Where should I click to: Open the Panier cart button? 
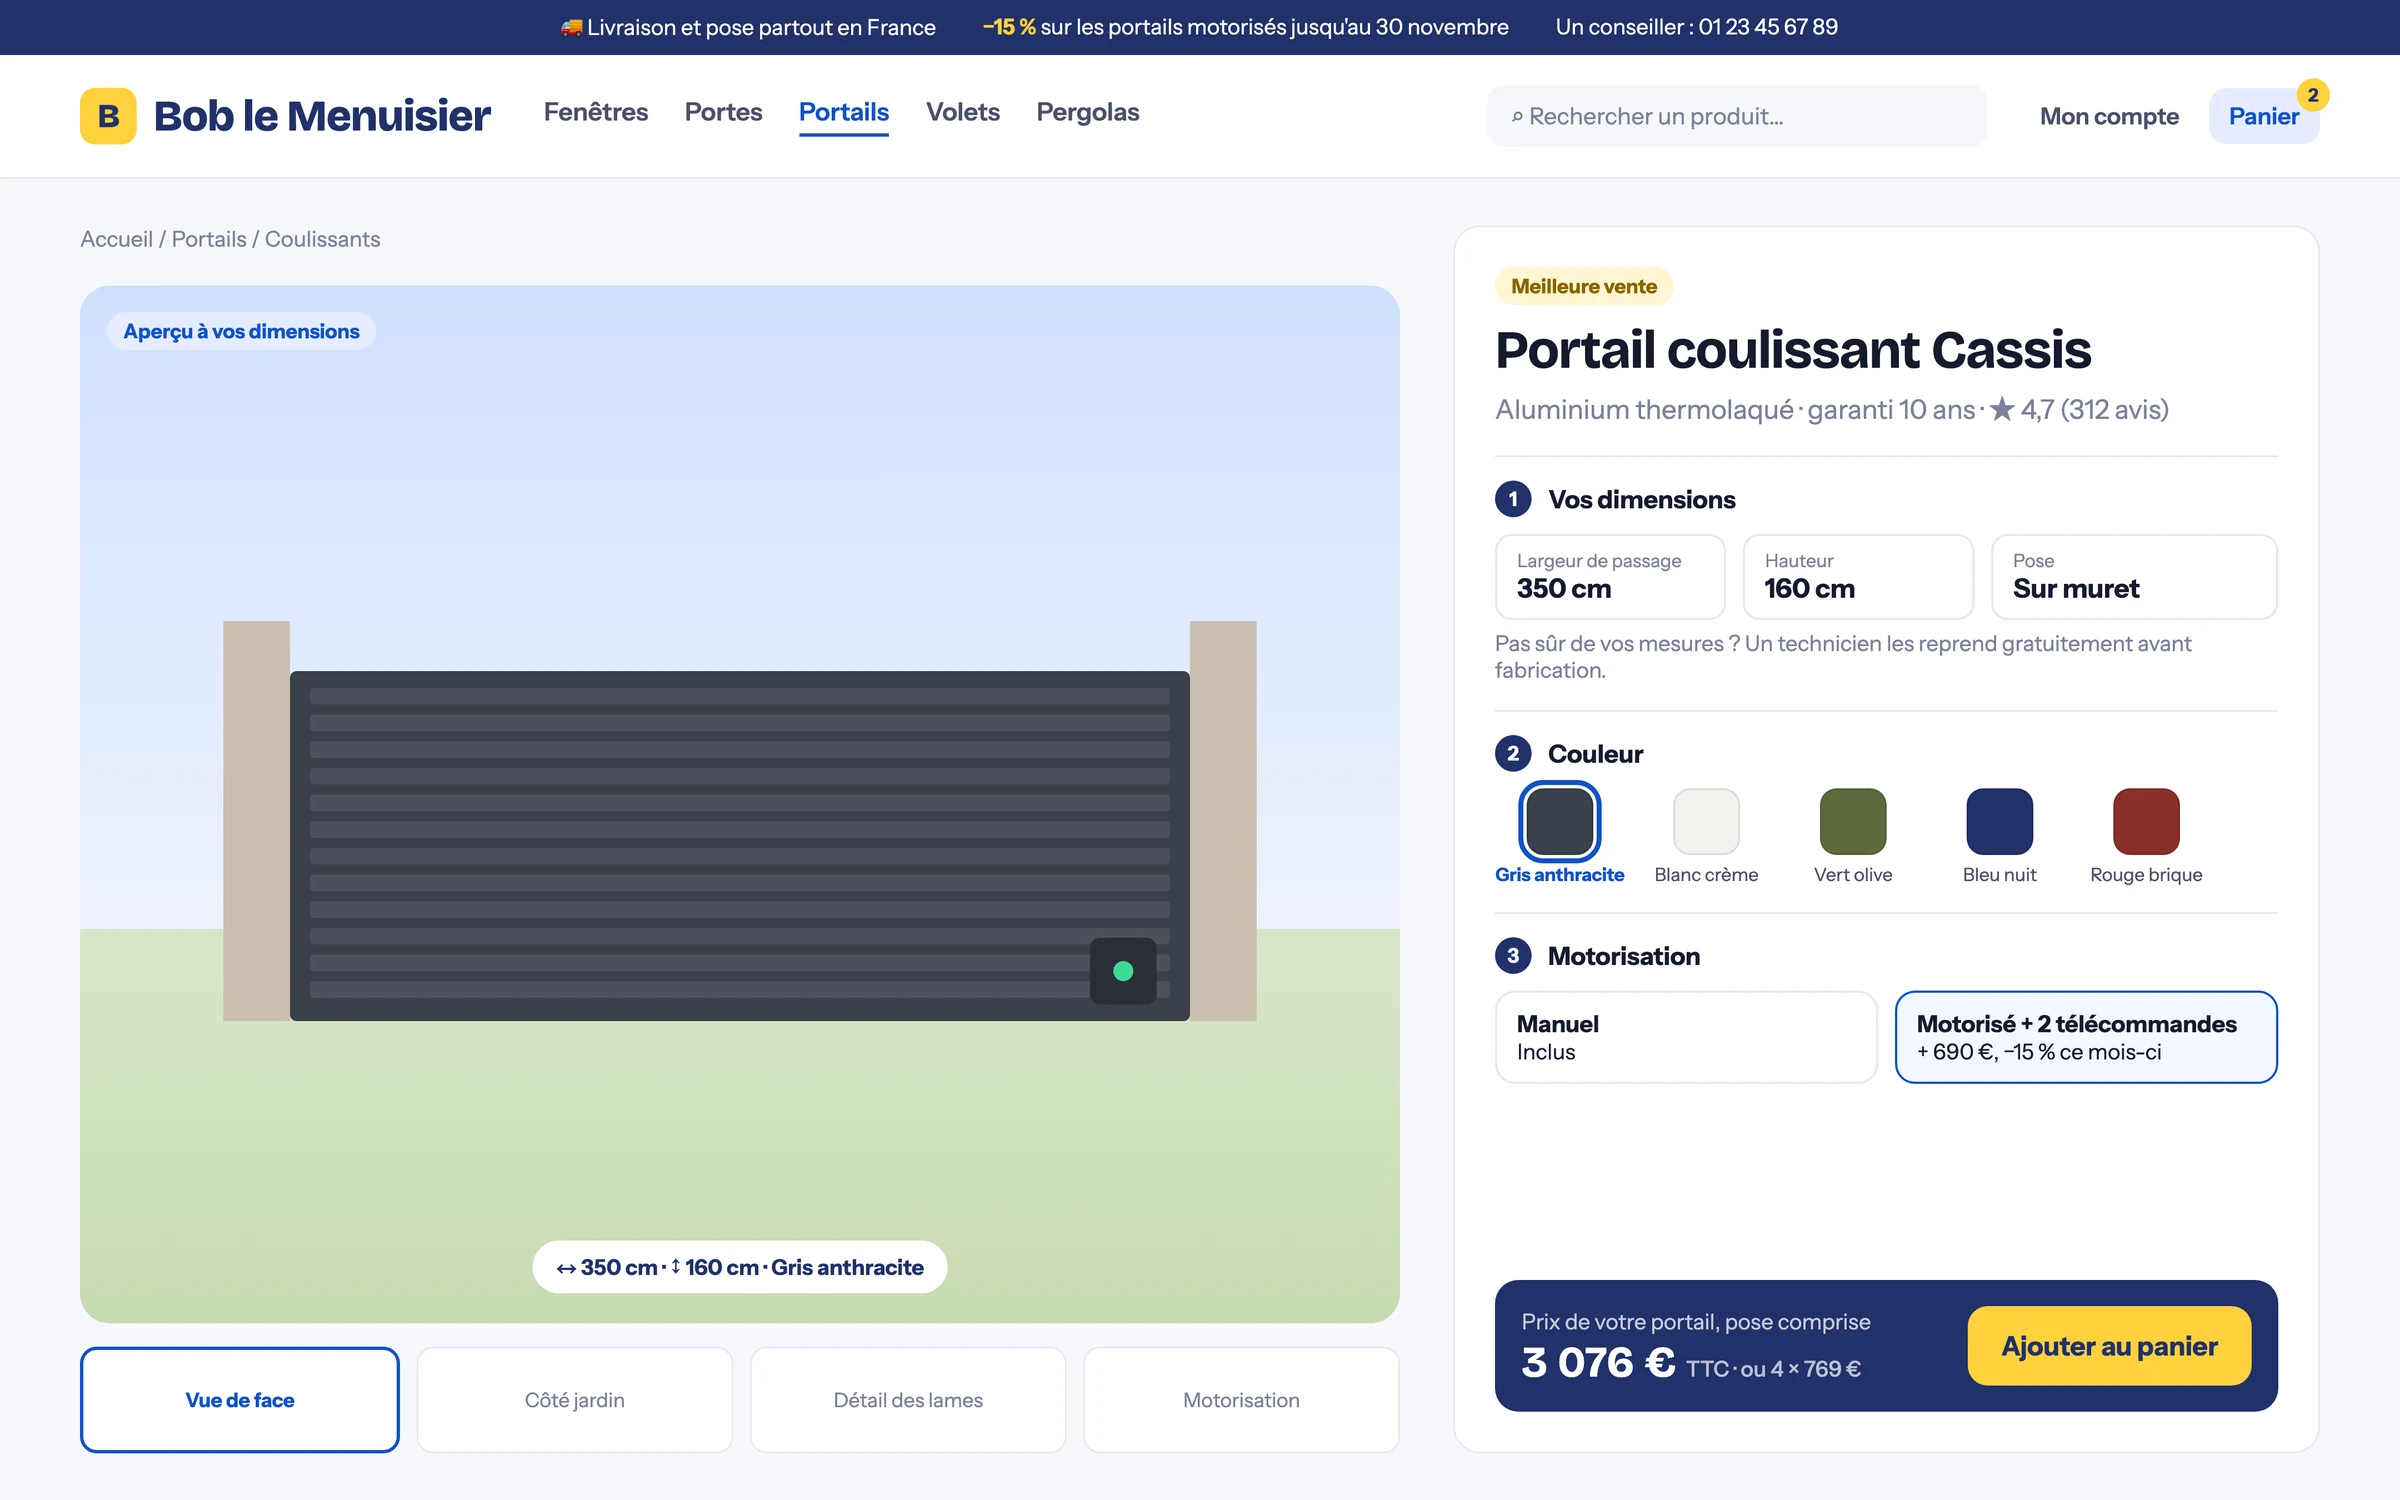click(x=2264, y=116)
